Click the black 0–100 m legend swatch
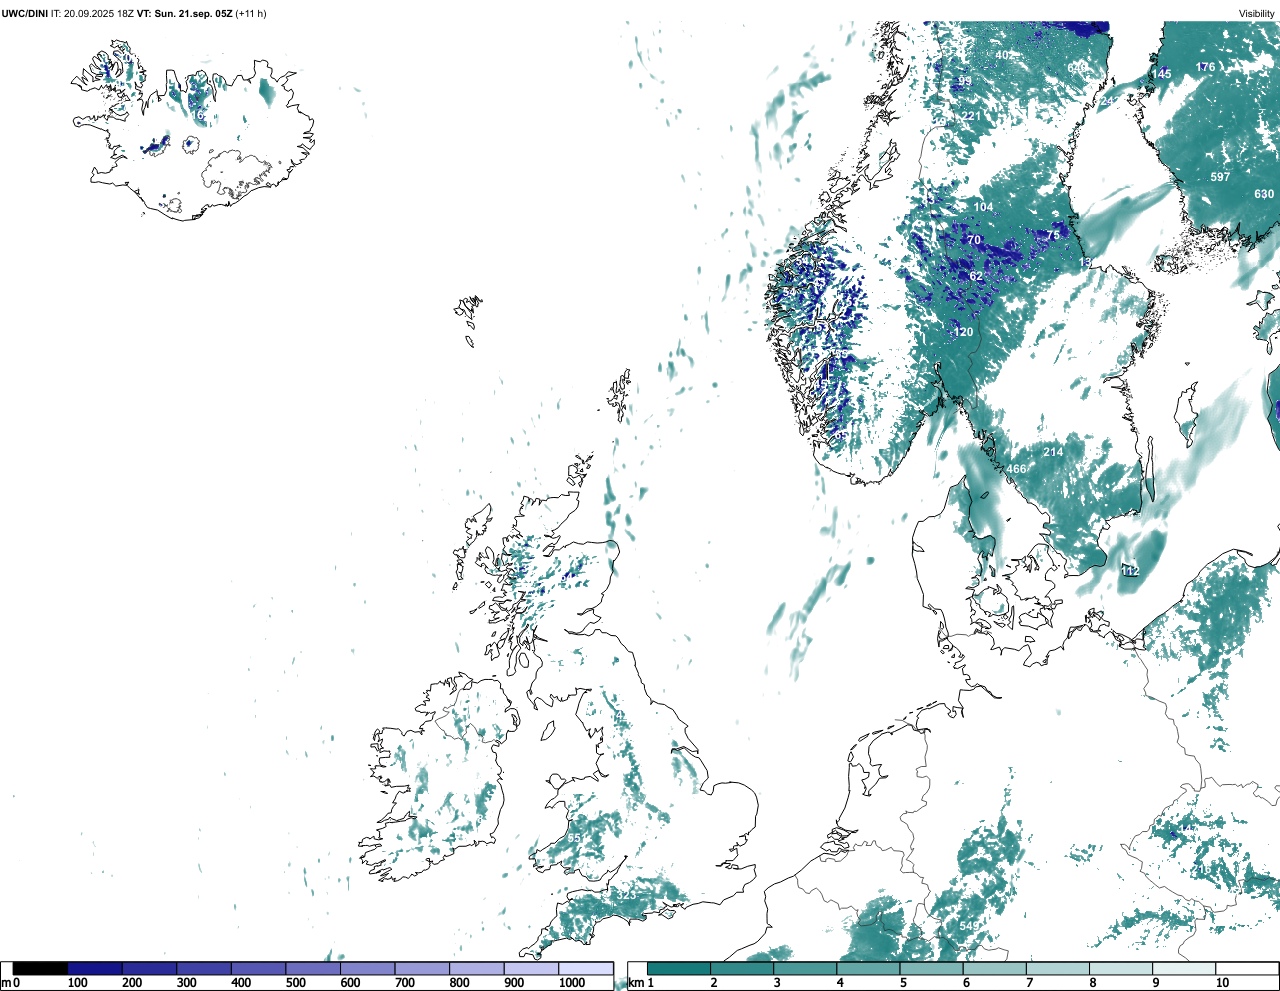The width and height of the screenshot is (1280, 991). tap(40, 969)
